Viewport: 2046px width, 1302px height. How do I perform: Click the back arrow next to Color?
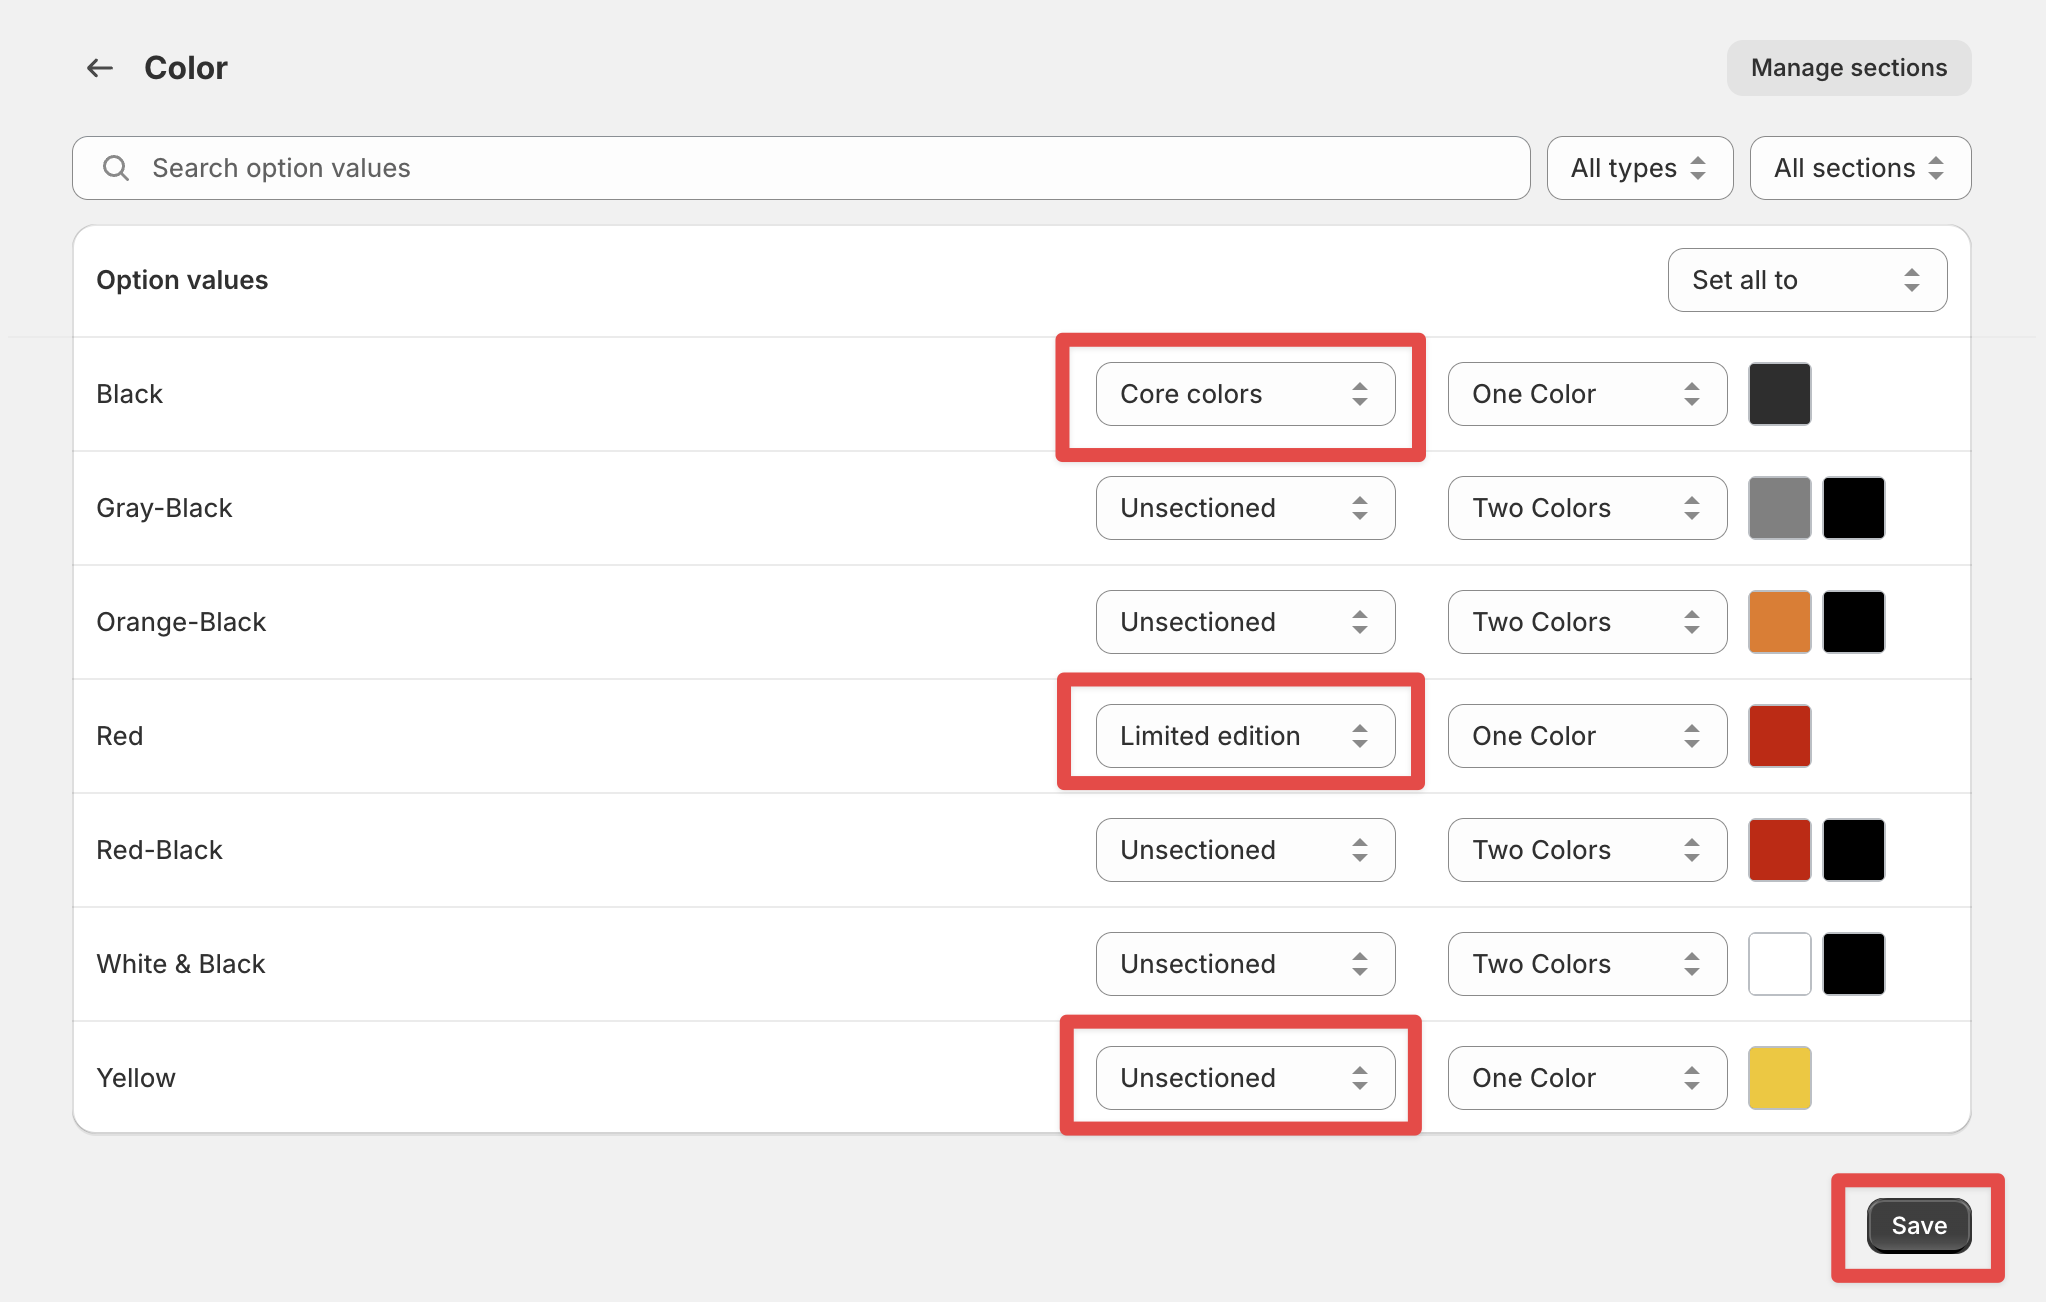coord(99,68)
